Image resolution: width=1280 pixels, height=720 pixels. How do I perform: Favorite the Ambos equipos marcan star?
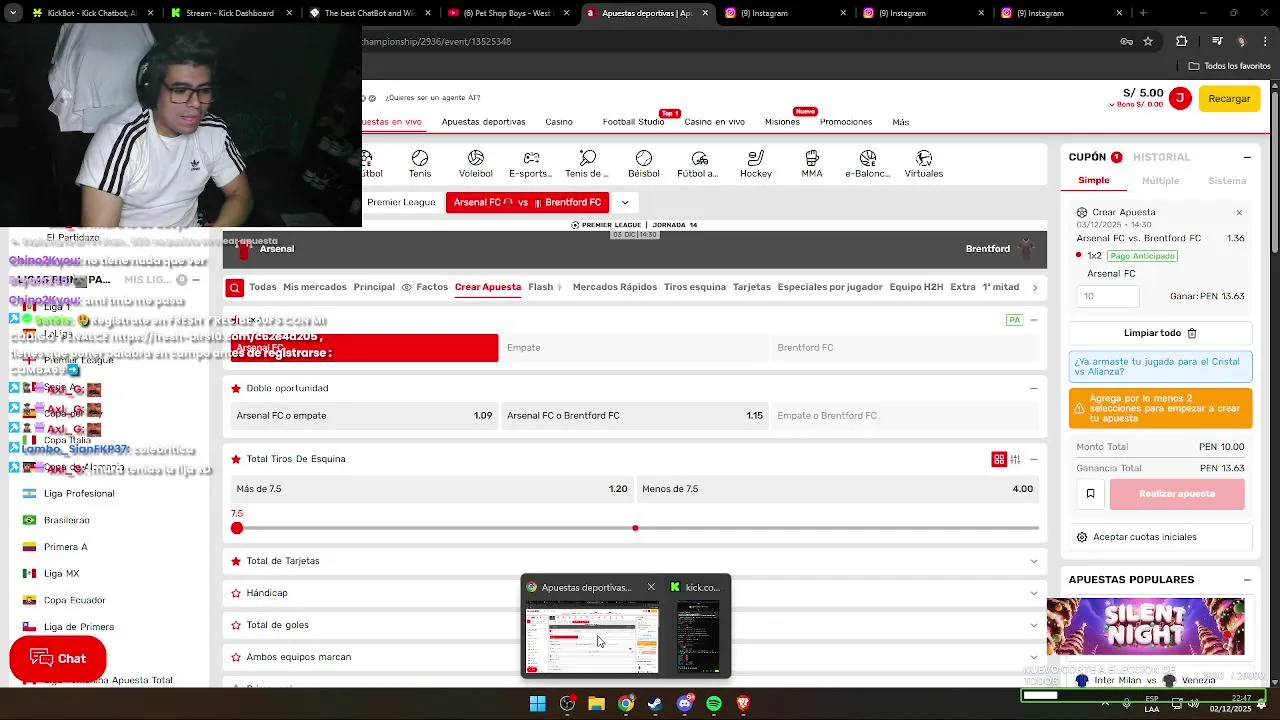236,657
